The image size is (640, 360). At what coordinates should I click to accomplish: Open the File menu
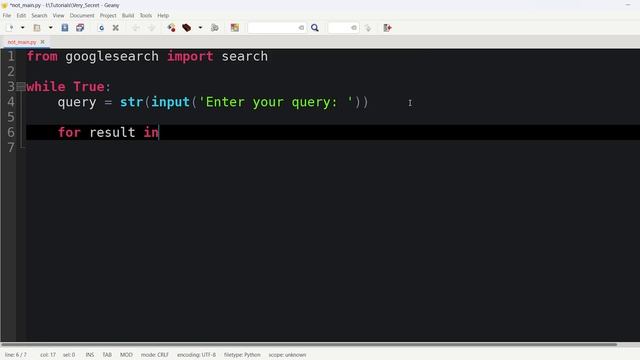pos(7,16)
